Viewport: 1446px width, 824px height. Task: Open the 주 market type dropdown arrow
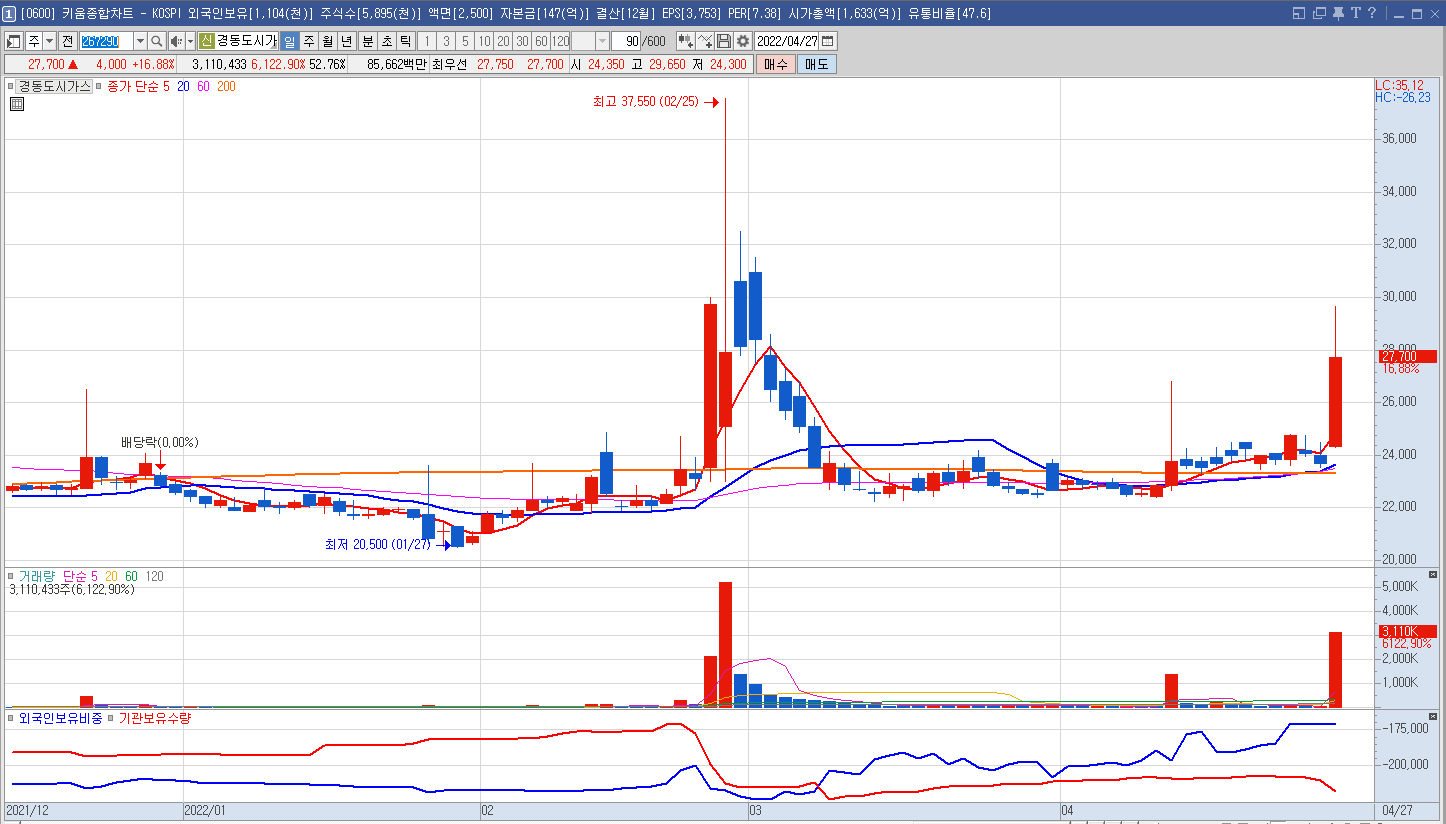pyautogui.click(x=49, y=41)
